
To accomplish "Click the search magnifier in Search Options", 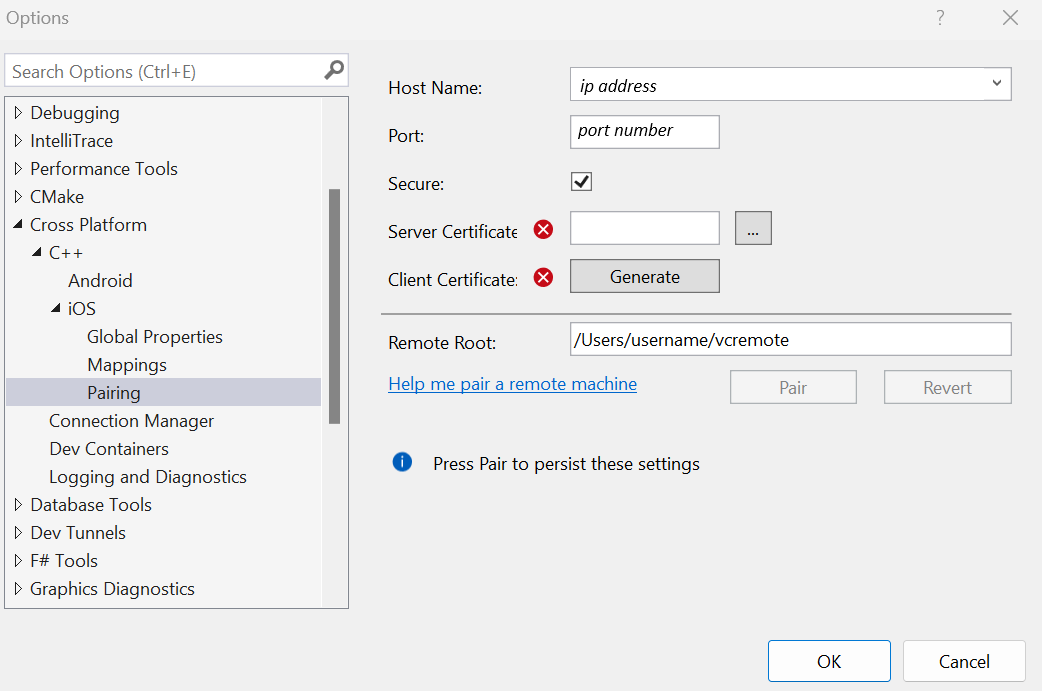I will click(x=333, y=70).
